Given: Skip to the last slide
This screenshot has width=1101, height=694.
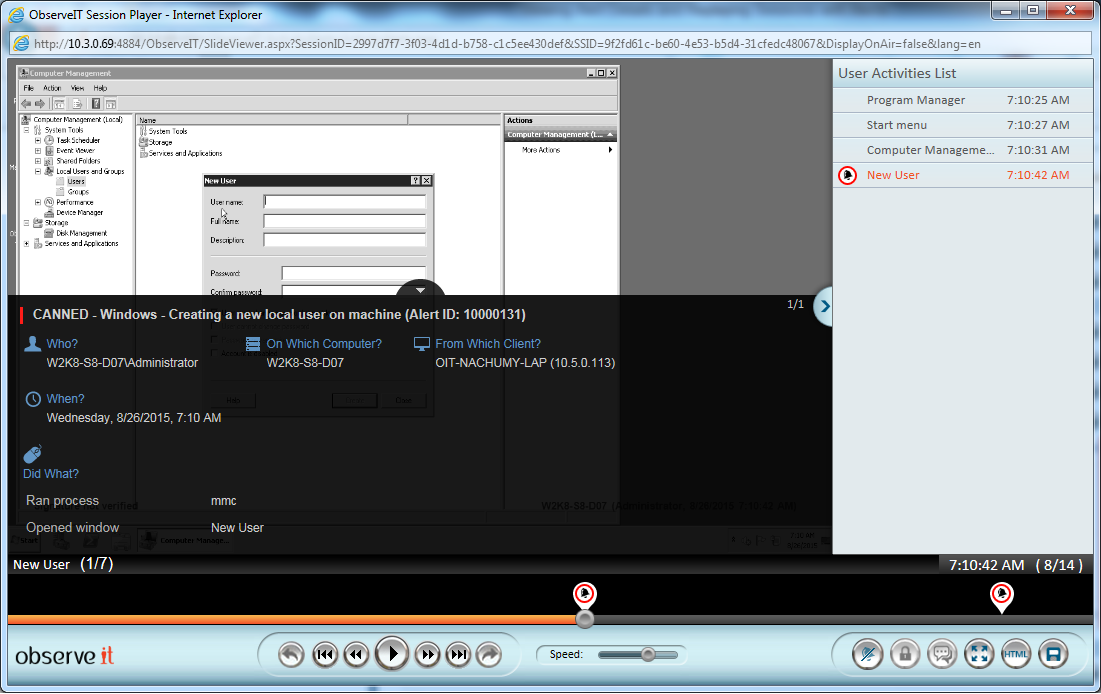Looking at the screenshot, I should (458, 655).
